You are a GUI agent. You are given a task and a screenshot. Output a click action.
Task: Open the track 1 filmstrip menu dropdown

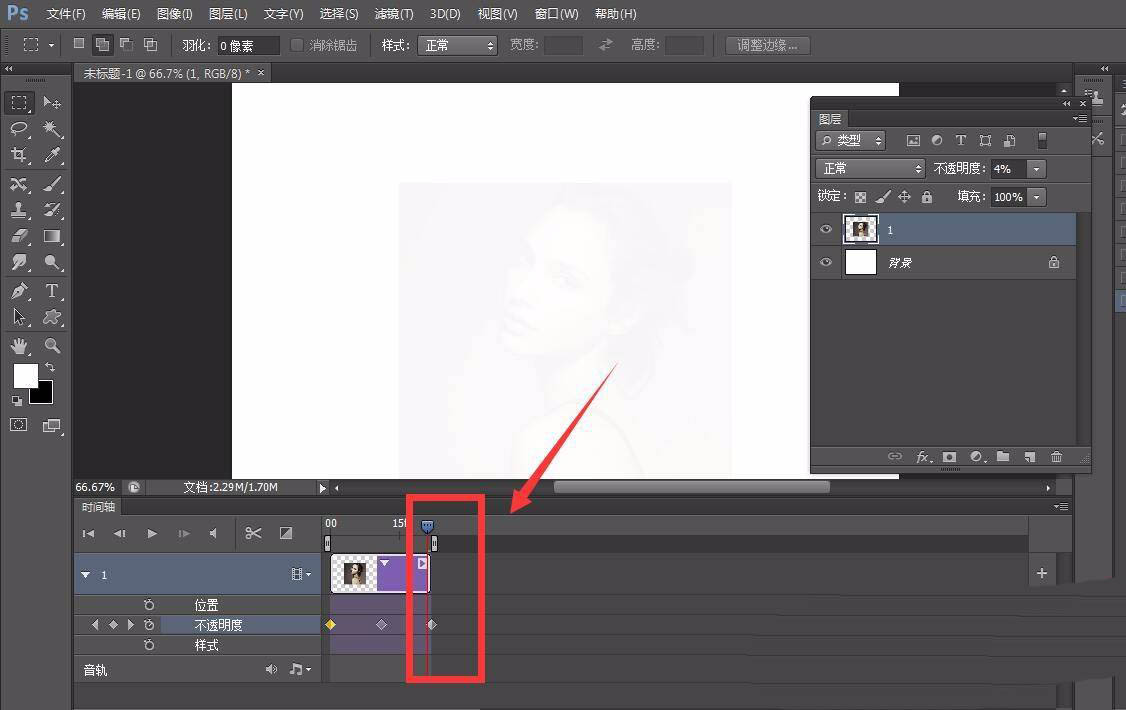301,574
